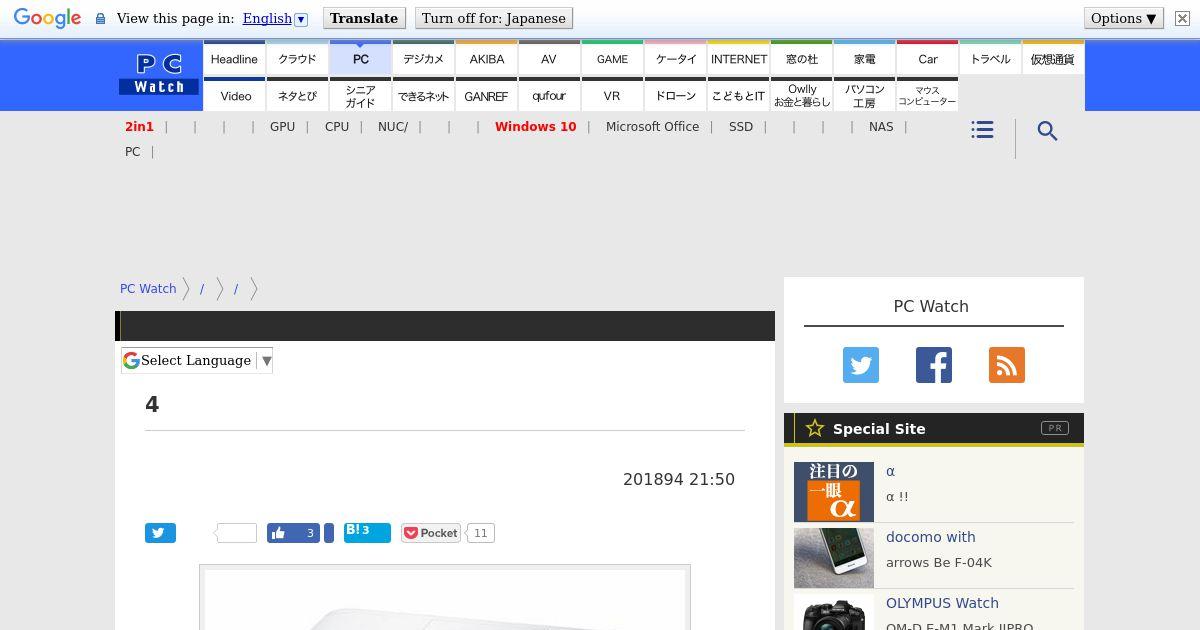Click the magnifier search icon
The width and height of the screenshot is (1200, 630).
coord(1047,131)
